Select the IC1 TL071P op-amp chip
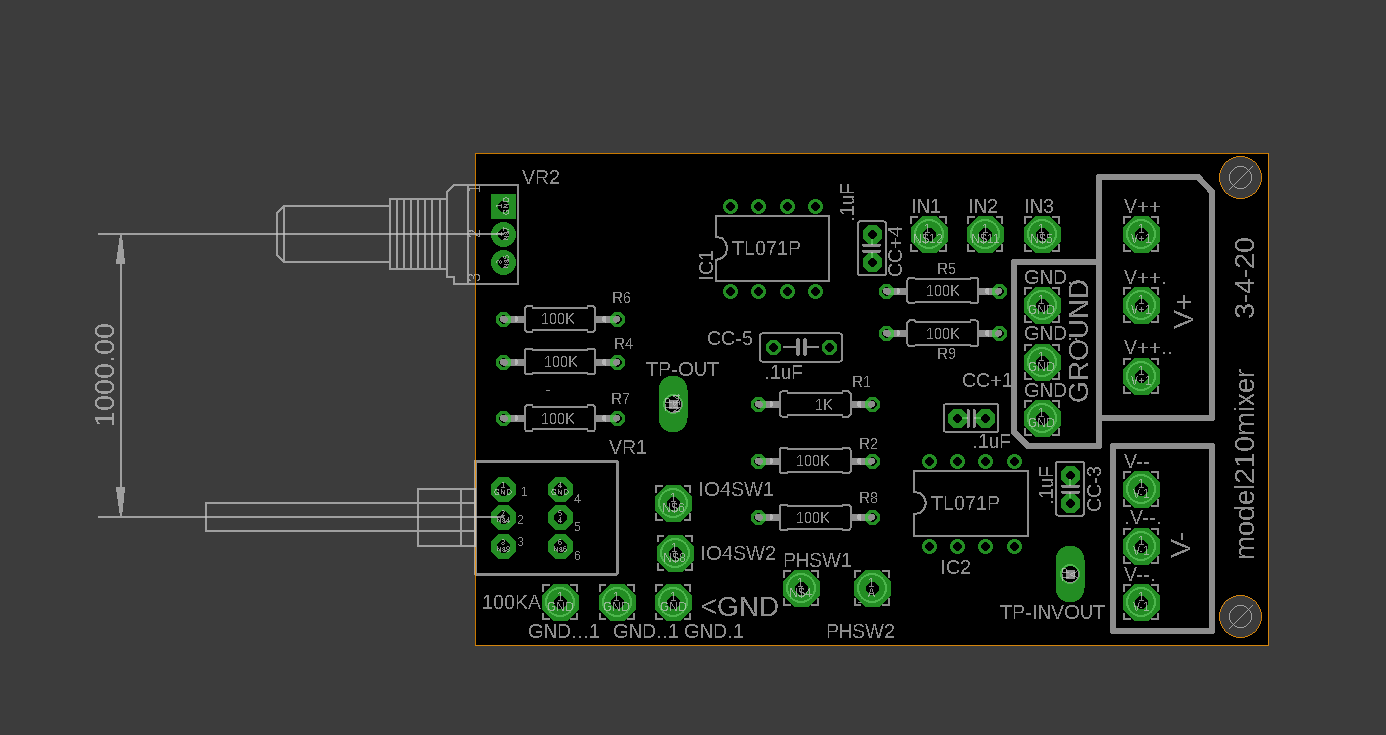This screenshot has width=1386, height=735. click(772, 248)
